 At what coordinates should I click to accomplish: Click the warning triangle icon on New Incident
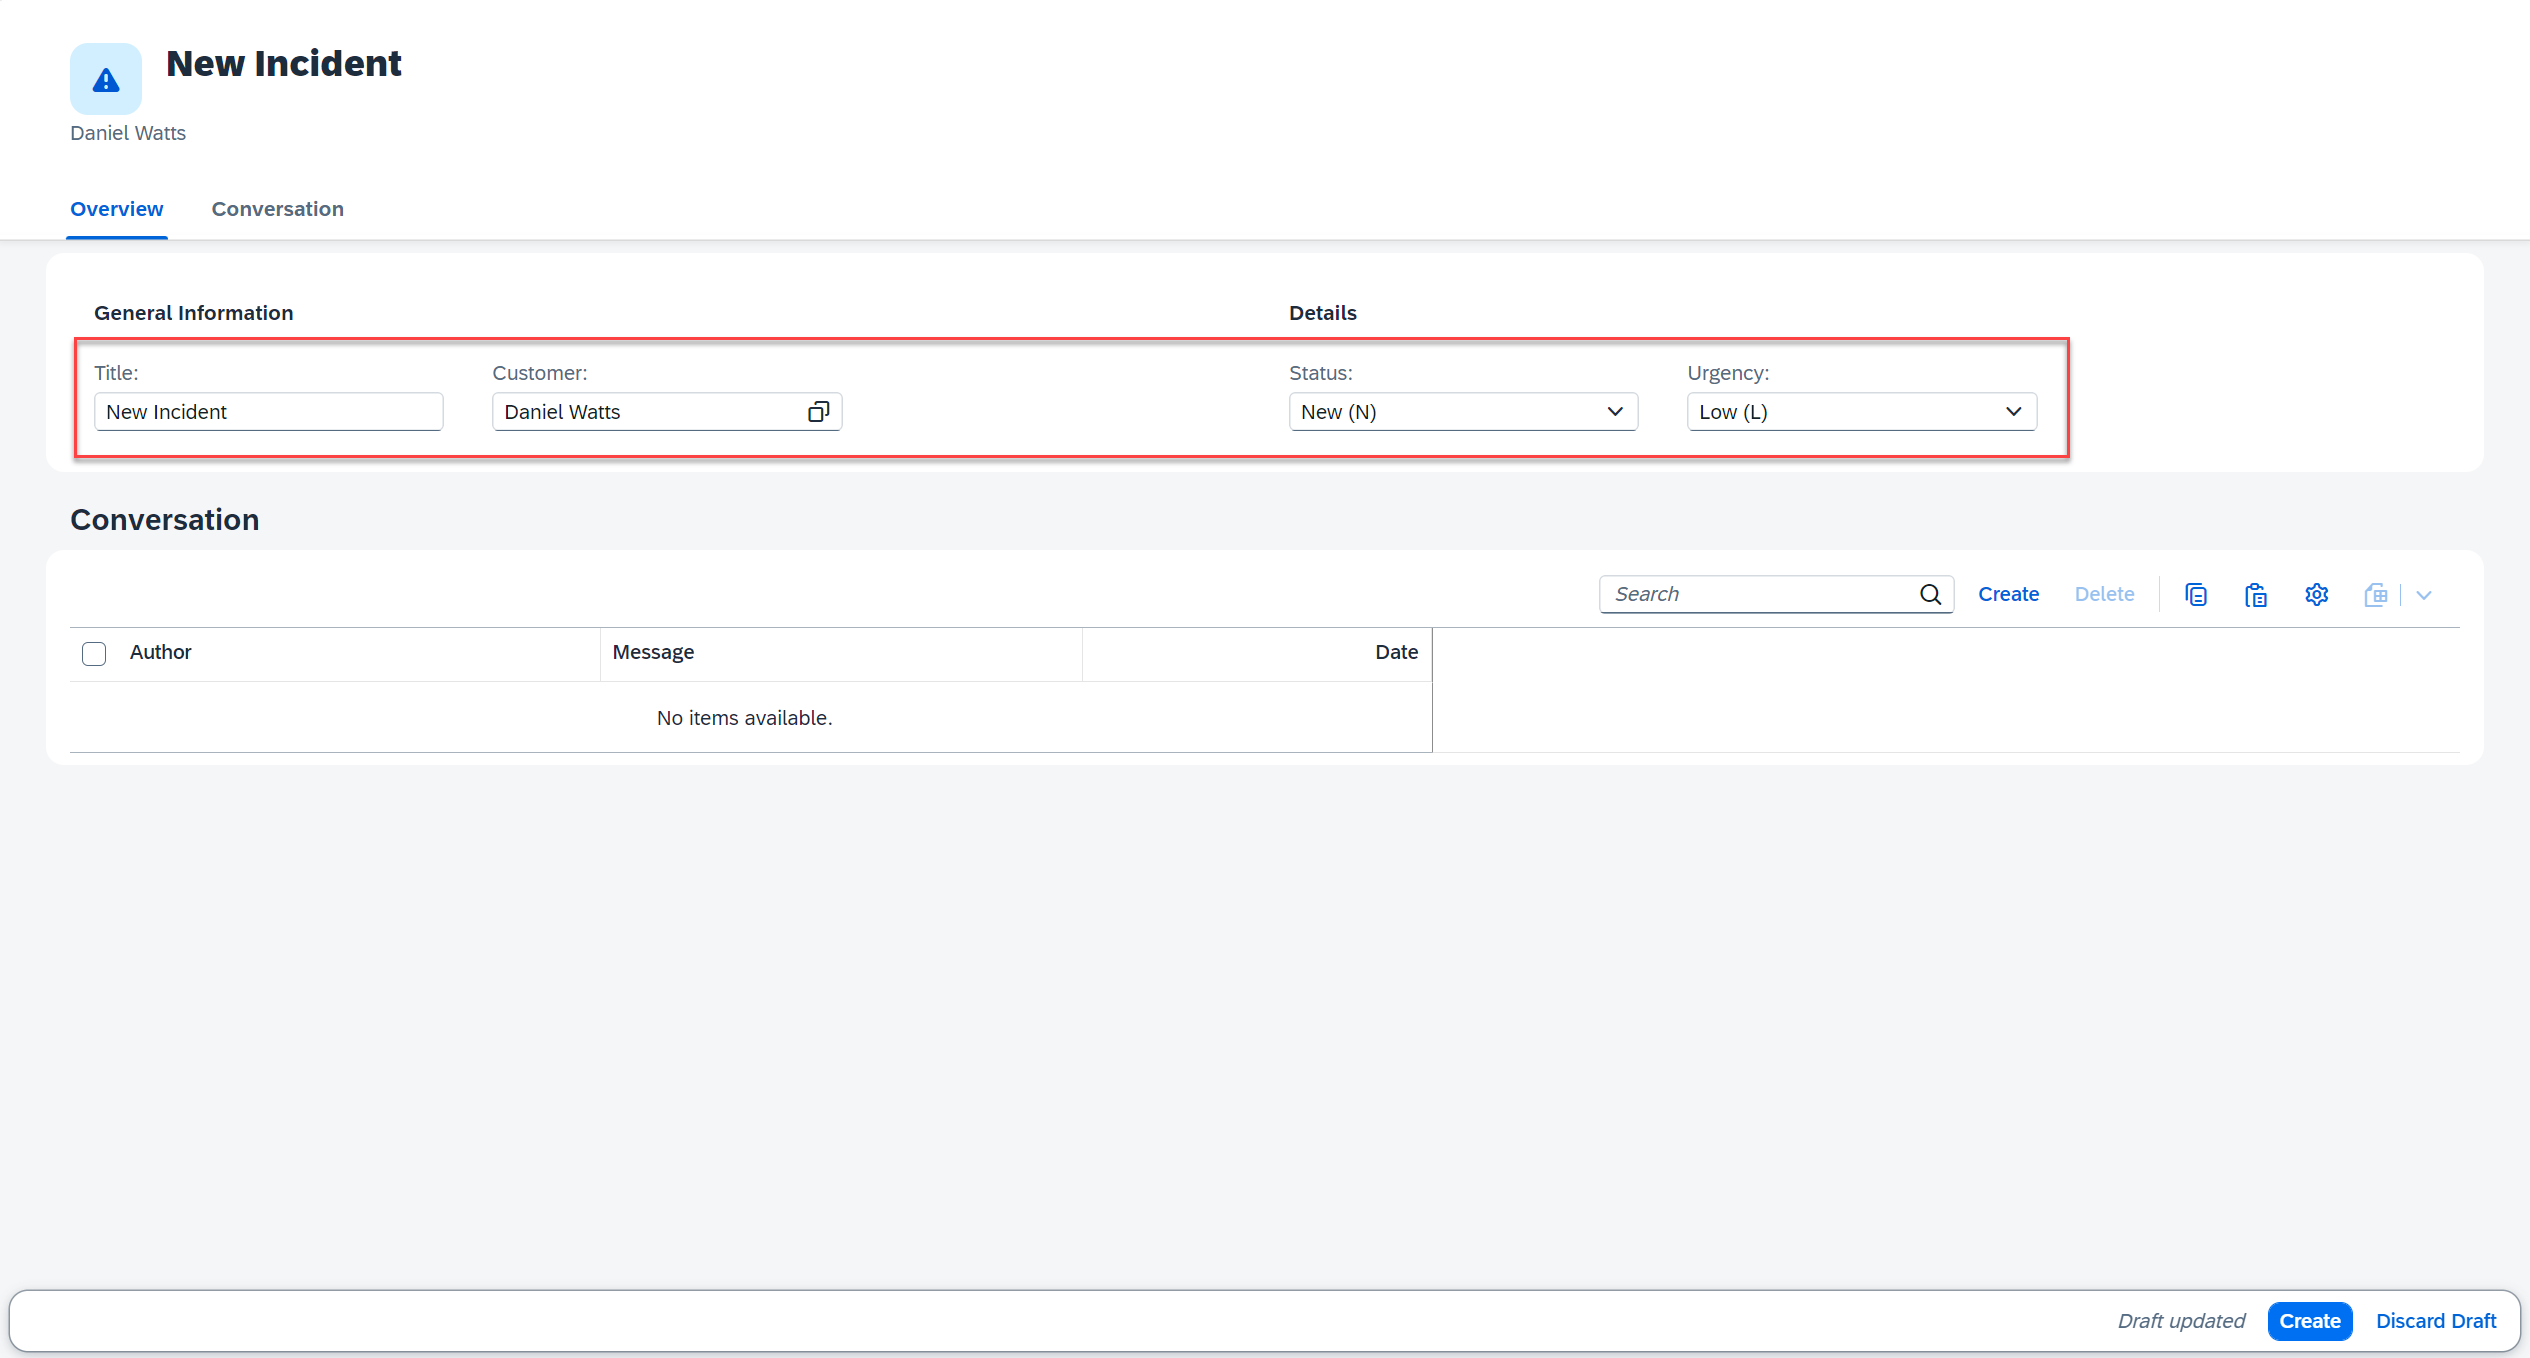[105, 80]
